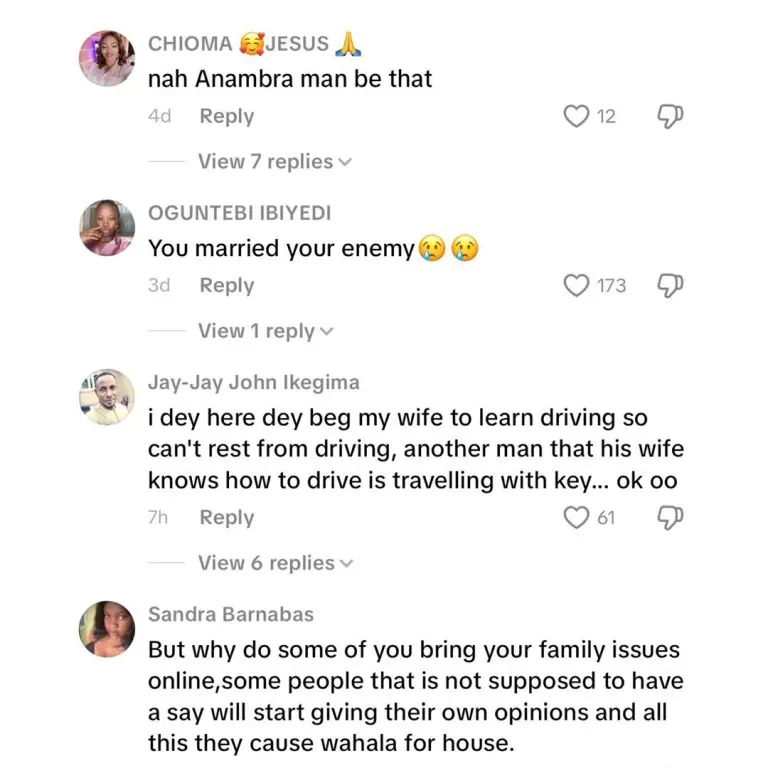Screen dimensions: 768x768
Task: Open OGUNTEBI IBIYEDI's profile picture
Action: point(106,228)
